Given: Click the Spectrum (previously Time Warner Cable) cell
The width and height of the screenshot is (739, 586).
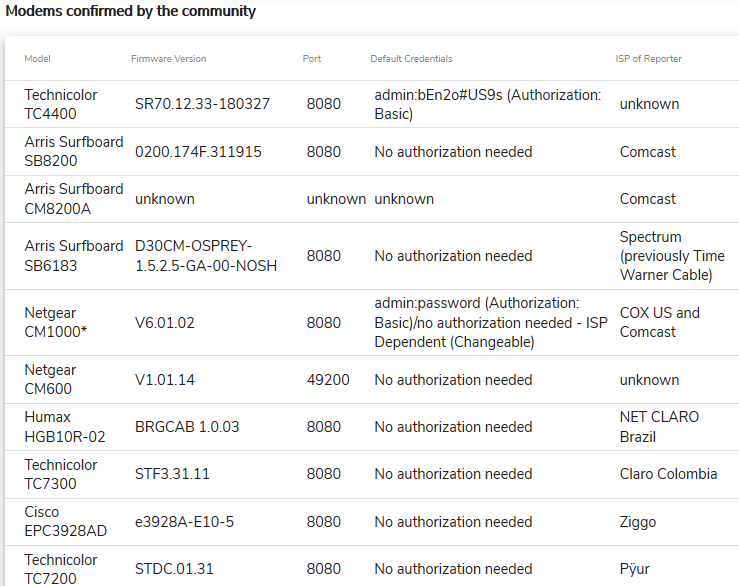Looking at the screenshot, I should pyautogui.click(x=671, y=256).
